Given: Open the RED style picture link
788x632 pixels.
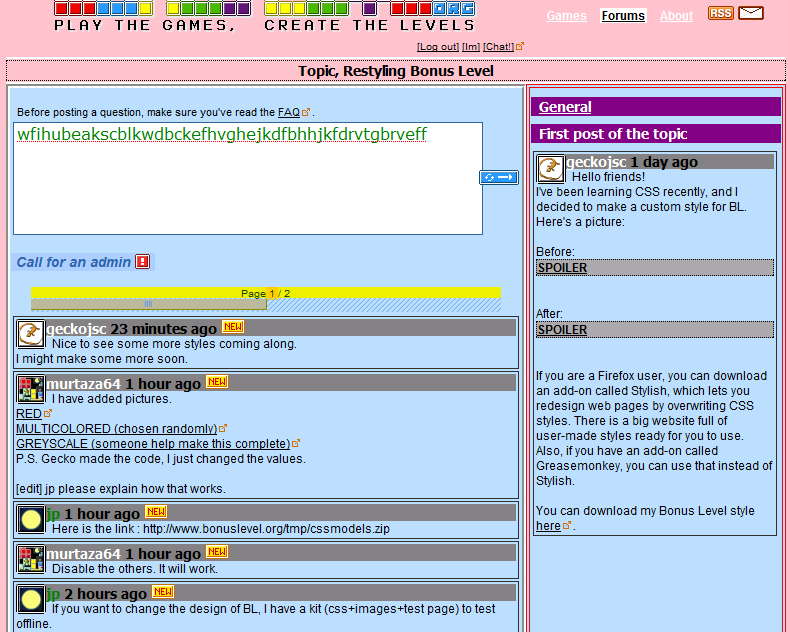Looking at the screenshot, I should [29, 414].
